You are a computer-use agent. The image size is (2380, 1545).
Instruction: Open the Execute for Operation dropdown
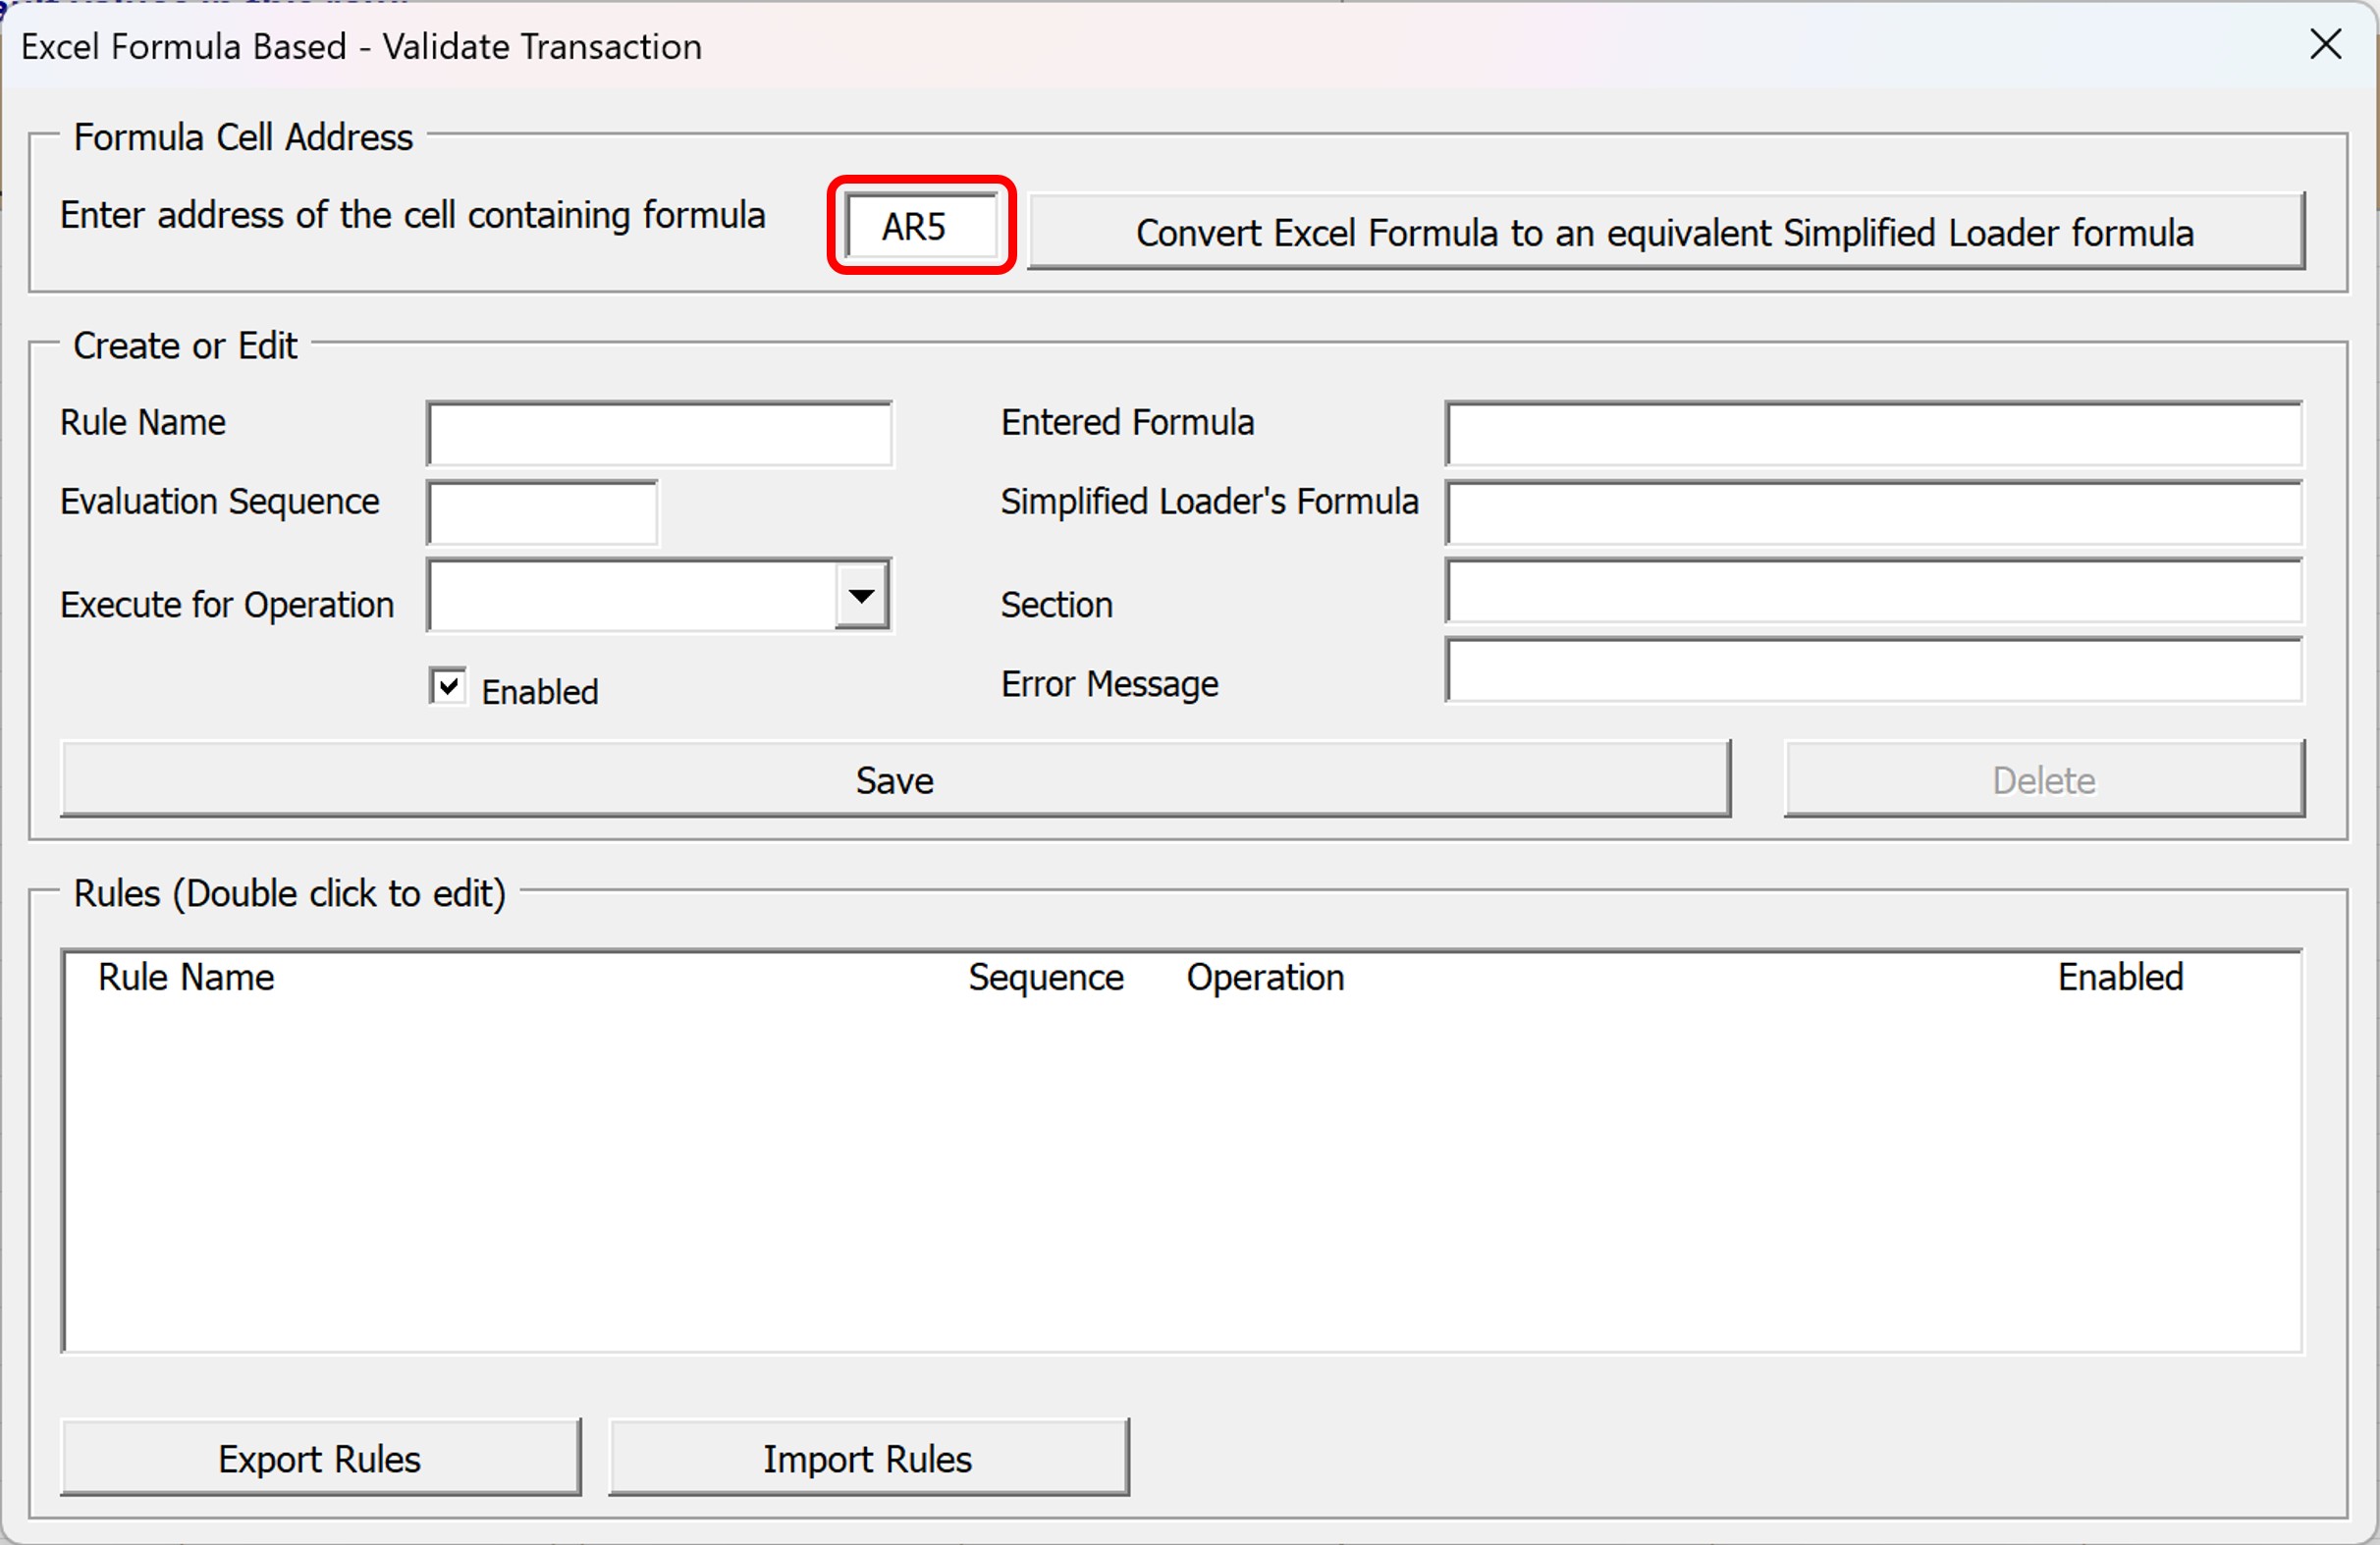click(x=864, y=596)
